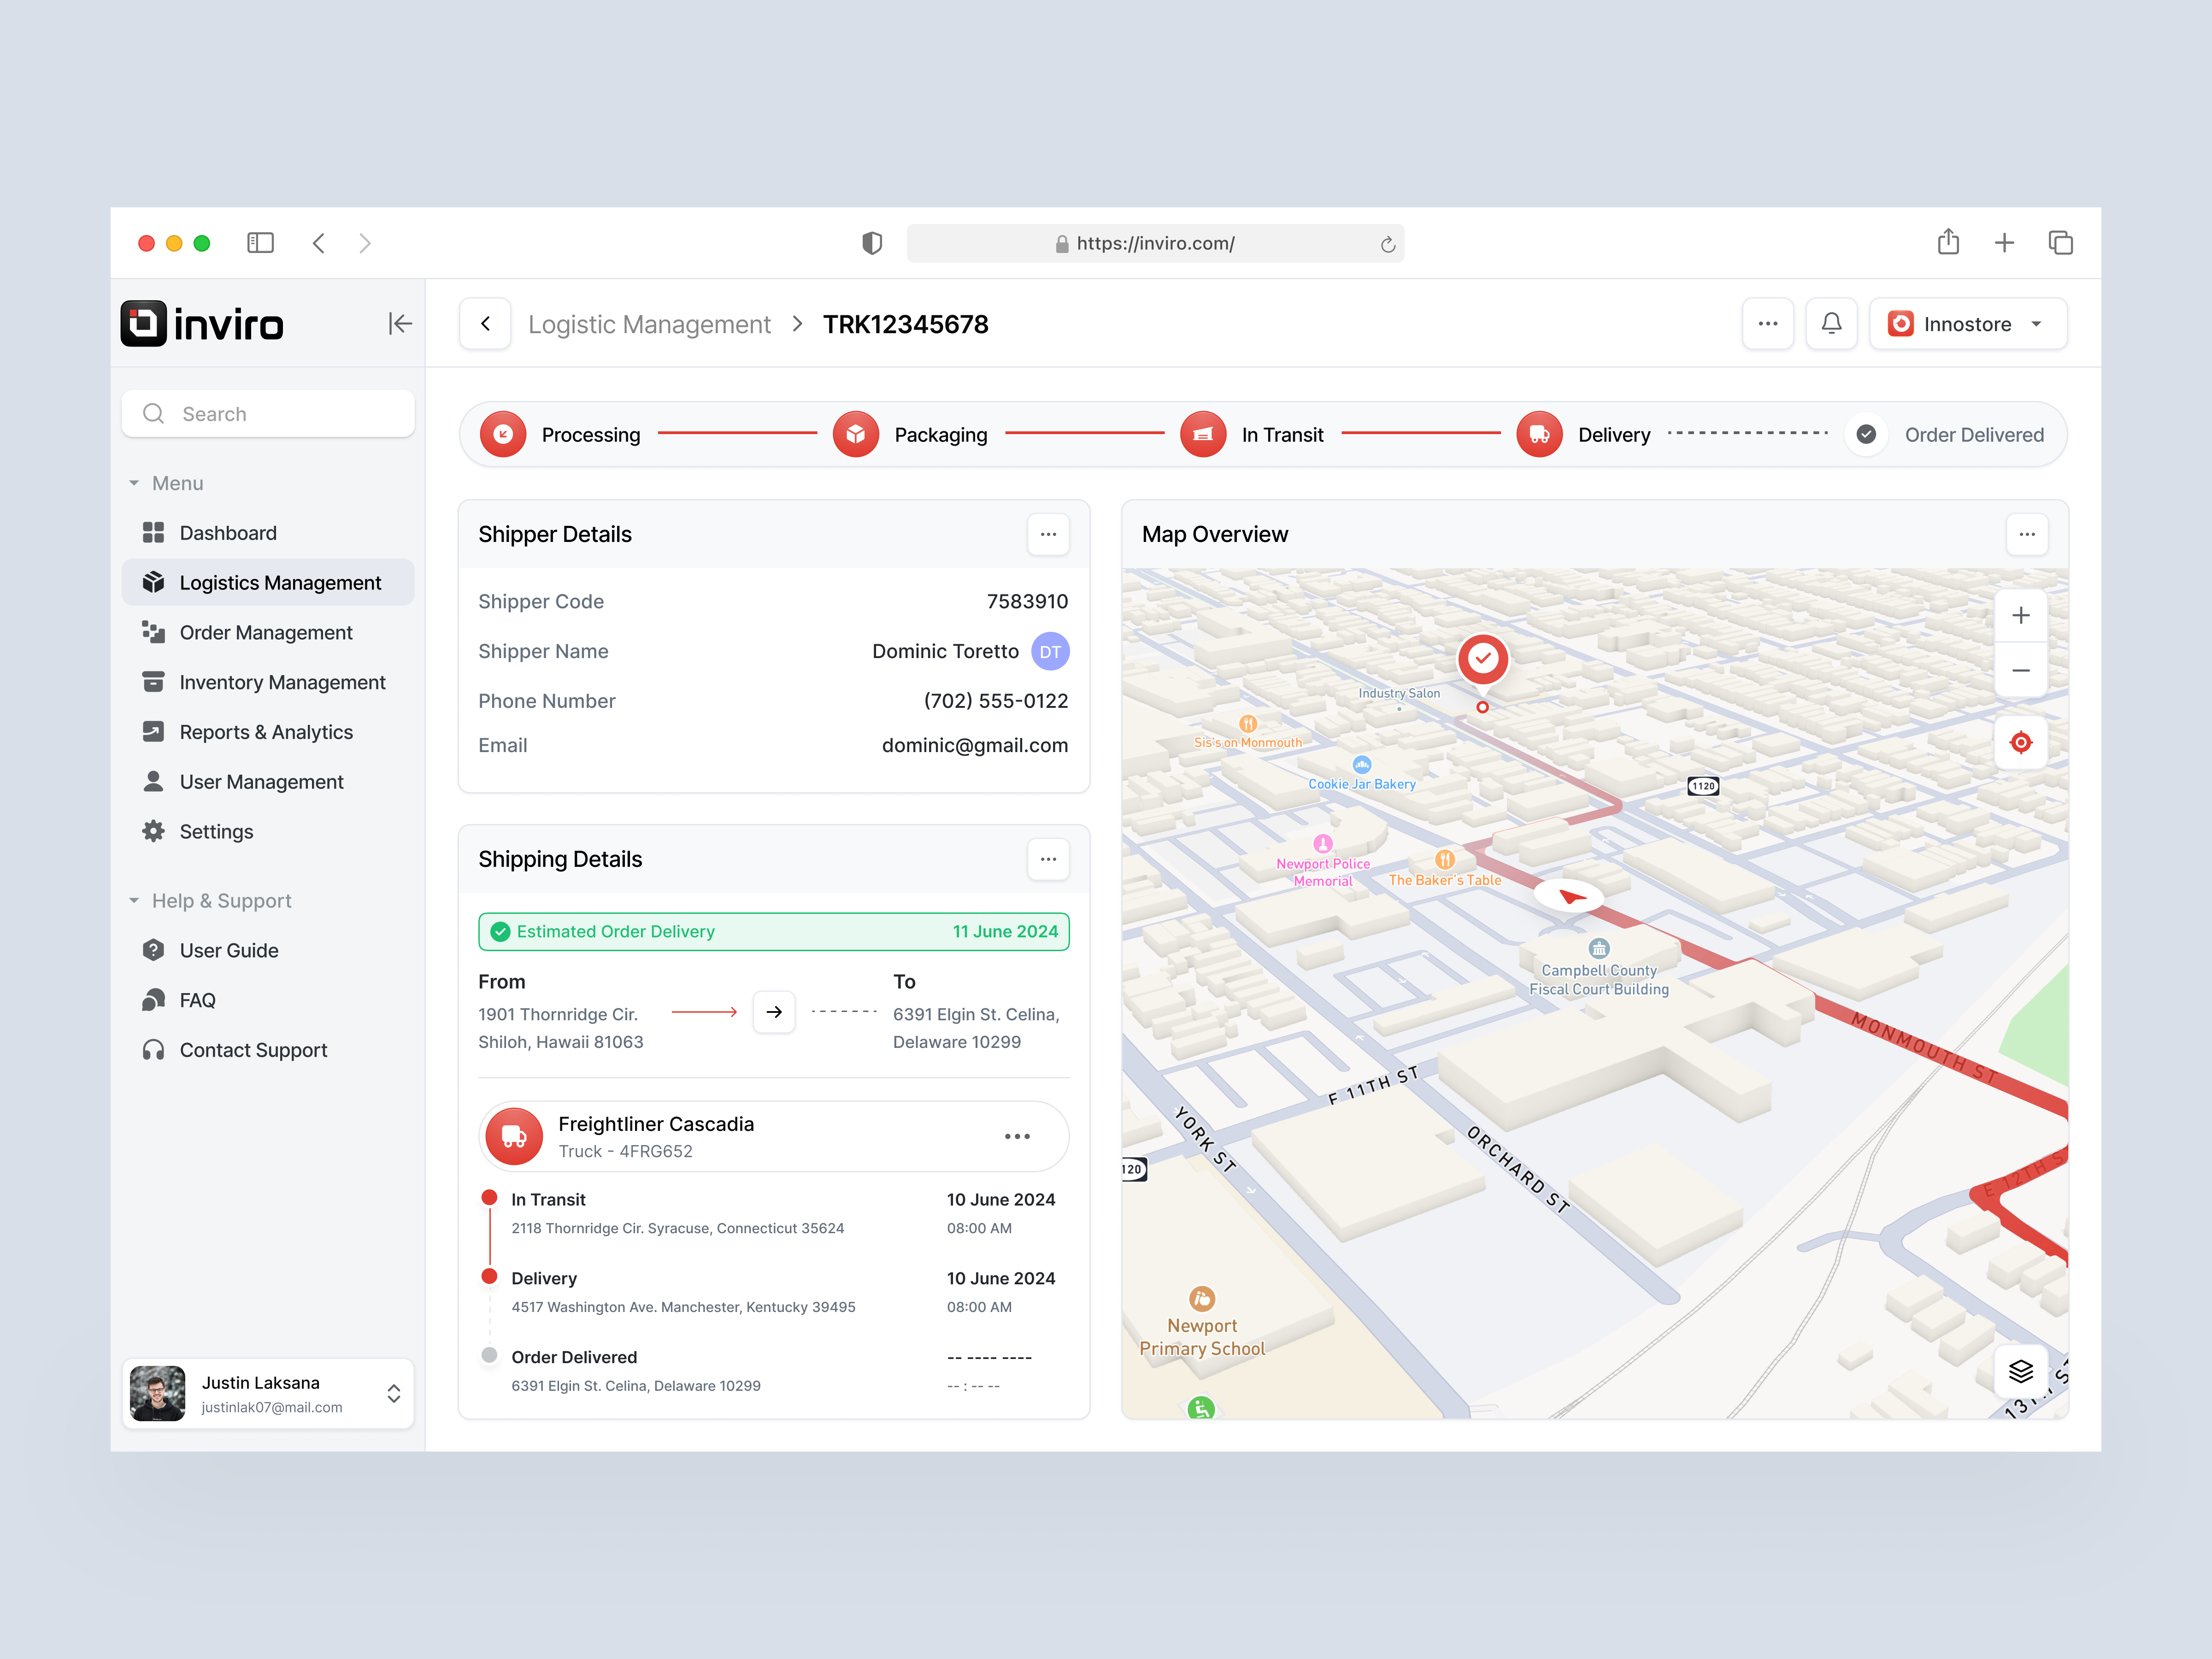Expand the Justin Laksana account switcher
The image size is (2212, 1659).
click(393, 1393)
